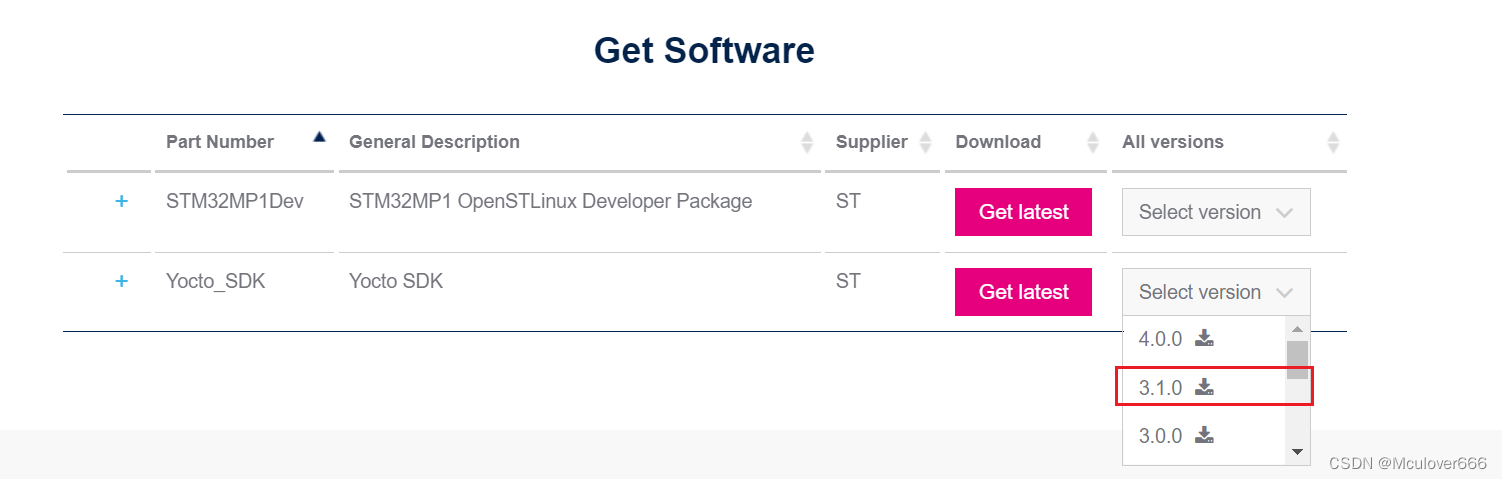This screenshot has width=1502, height=479.
Task: Click the STM32MP1Dev part number cell
Action: point(235,202)
